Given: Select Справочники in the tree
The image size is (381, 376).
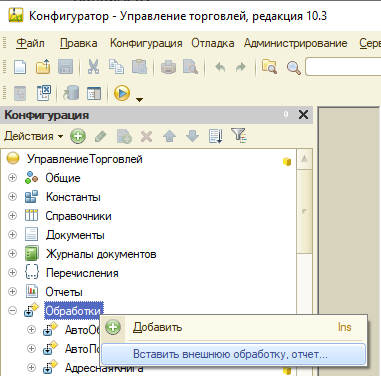Looking at the screenshot, I should (78, 216).
